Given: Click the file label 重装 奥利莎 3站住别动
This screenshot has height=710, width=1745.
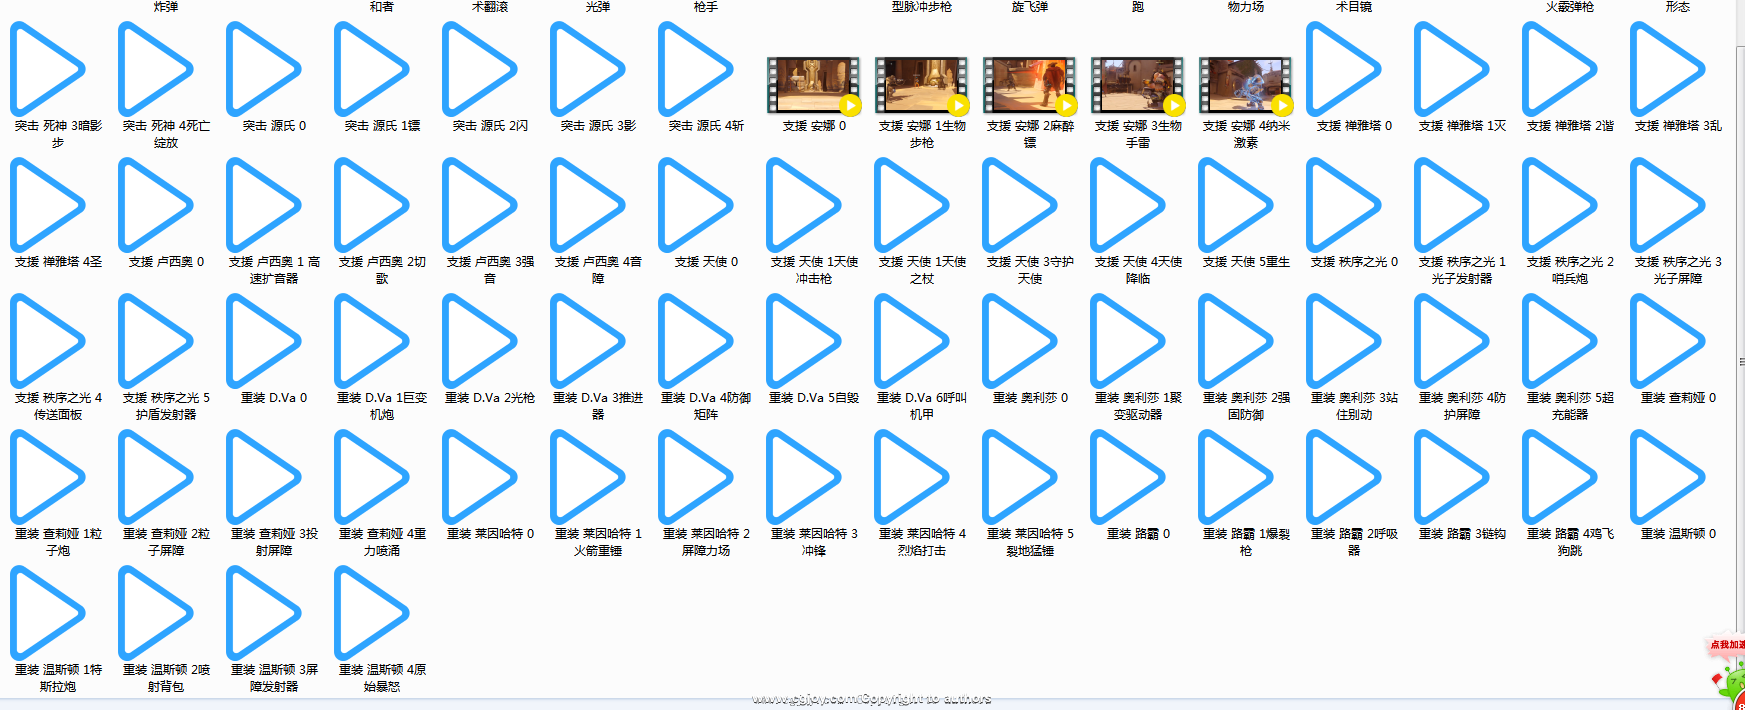Looking at the screenshot, I should click(x=1354, y=406).
